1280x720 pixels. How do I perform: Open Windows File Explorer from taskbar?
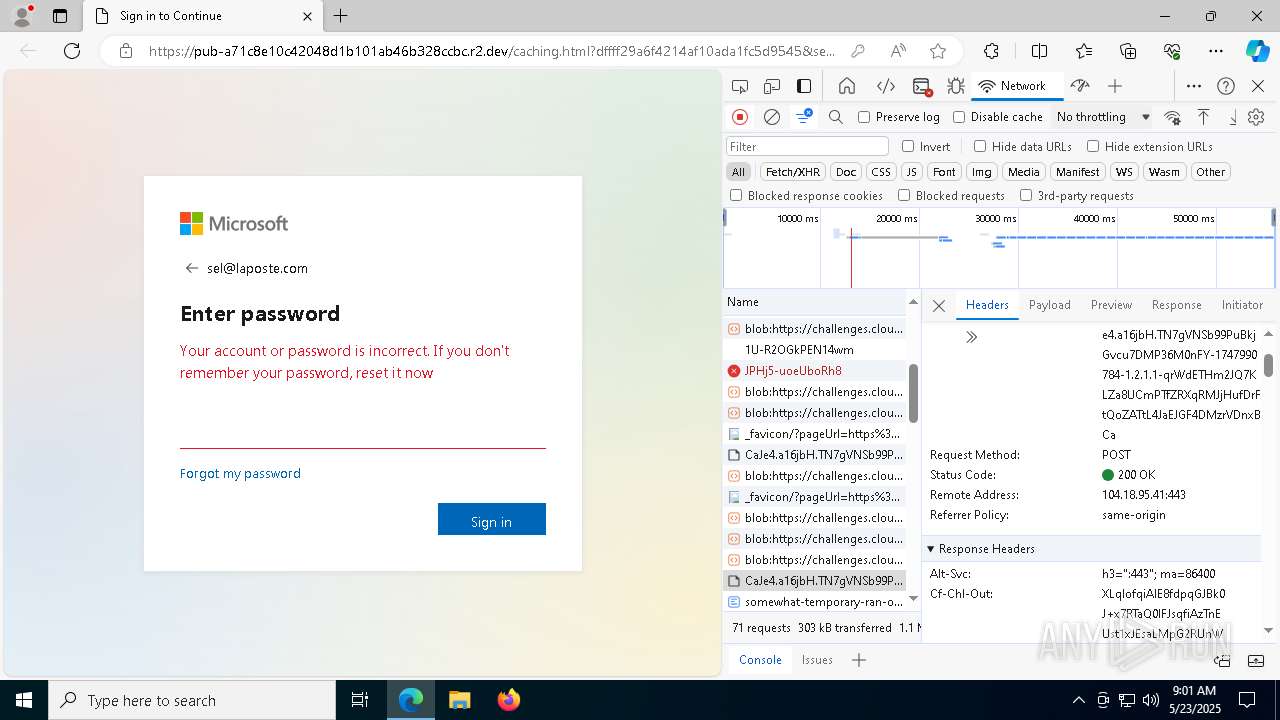[459, 700]
